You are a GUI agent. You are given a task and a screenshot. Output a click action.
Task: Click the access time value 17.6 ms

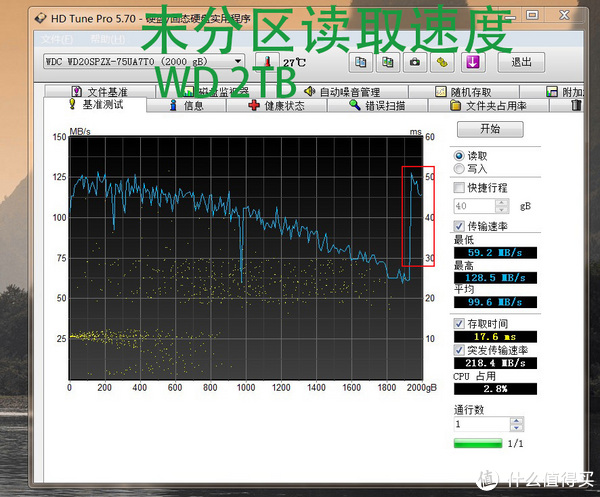495,337
